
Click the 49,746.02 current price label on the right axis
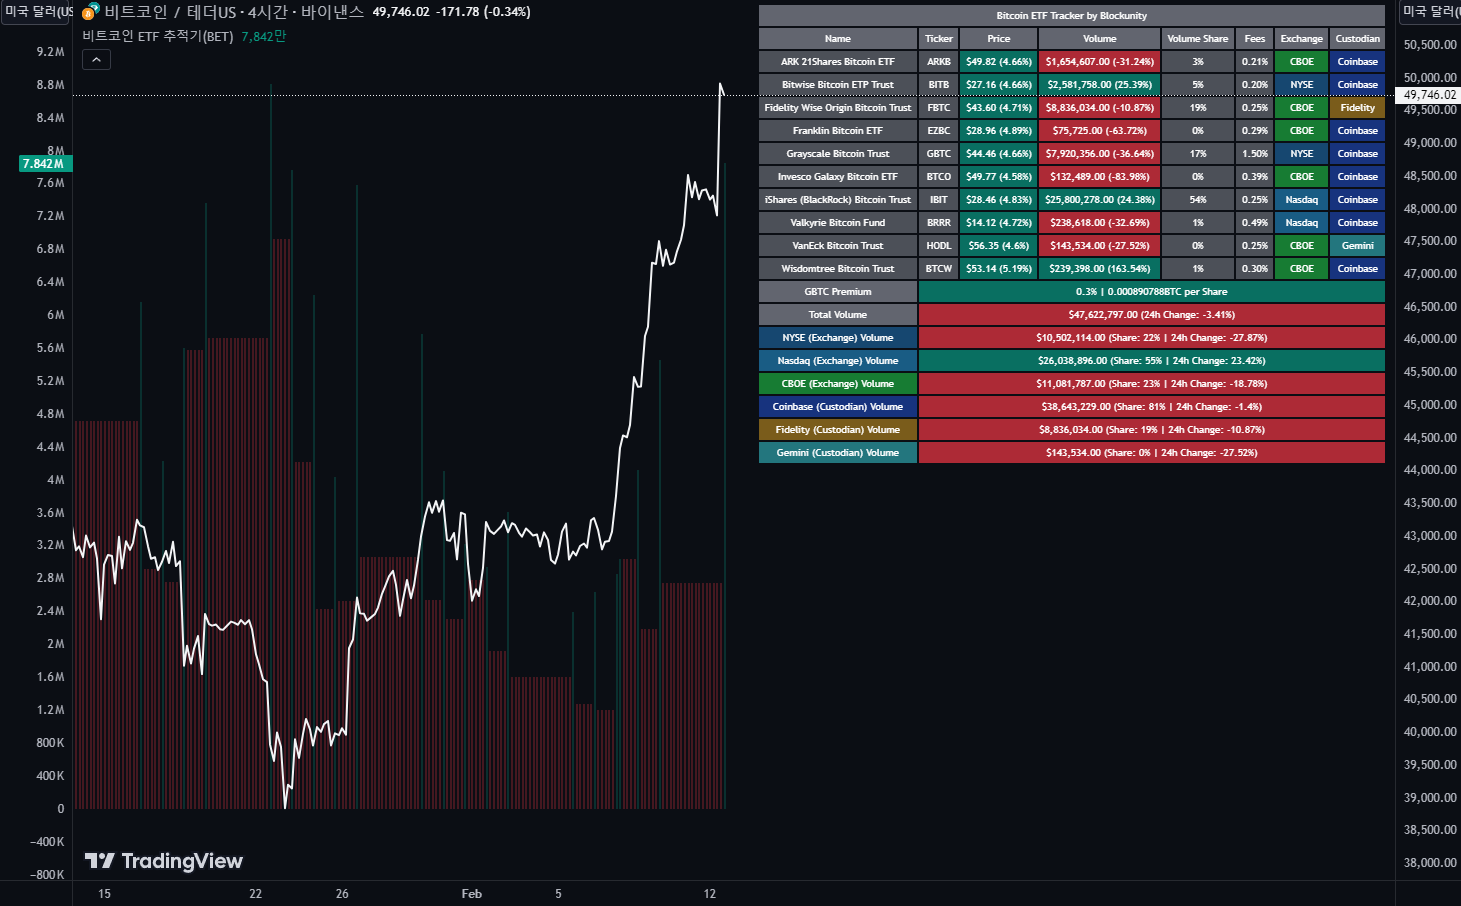[1430, 95]
